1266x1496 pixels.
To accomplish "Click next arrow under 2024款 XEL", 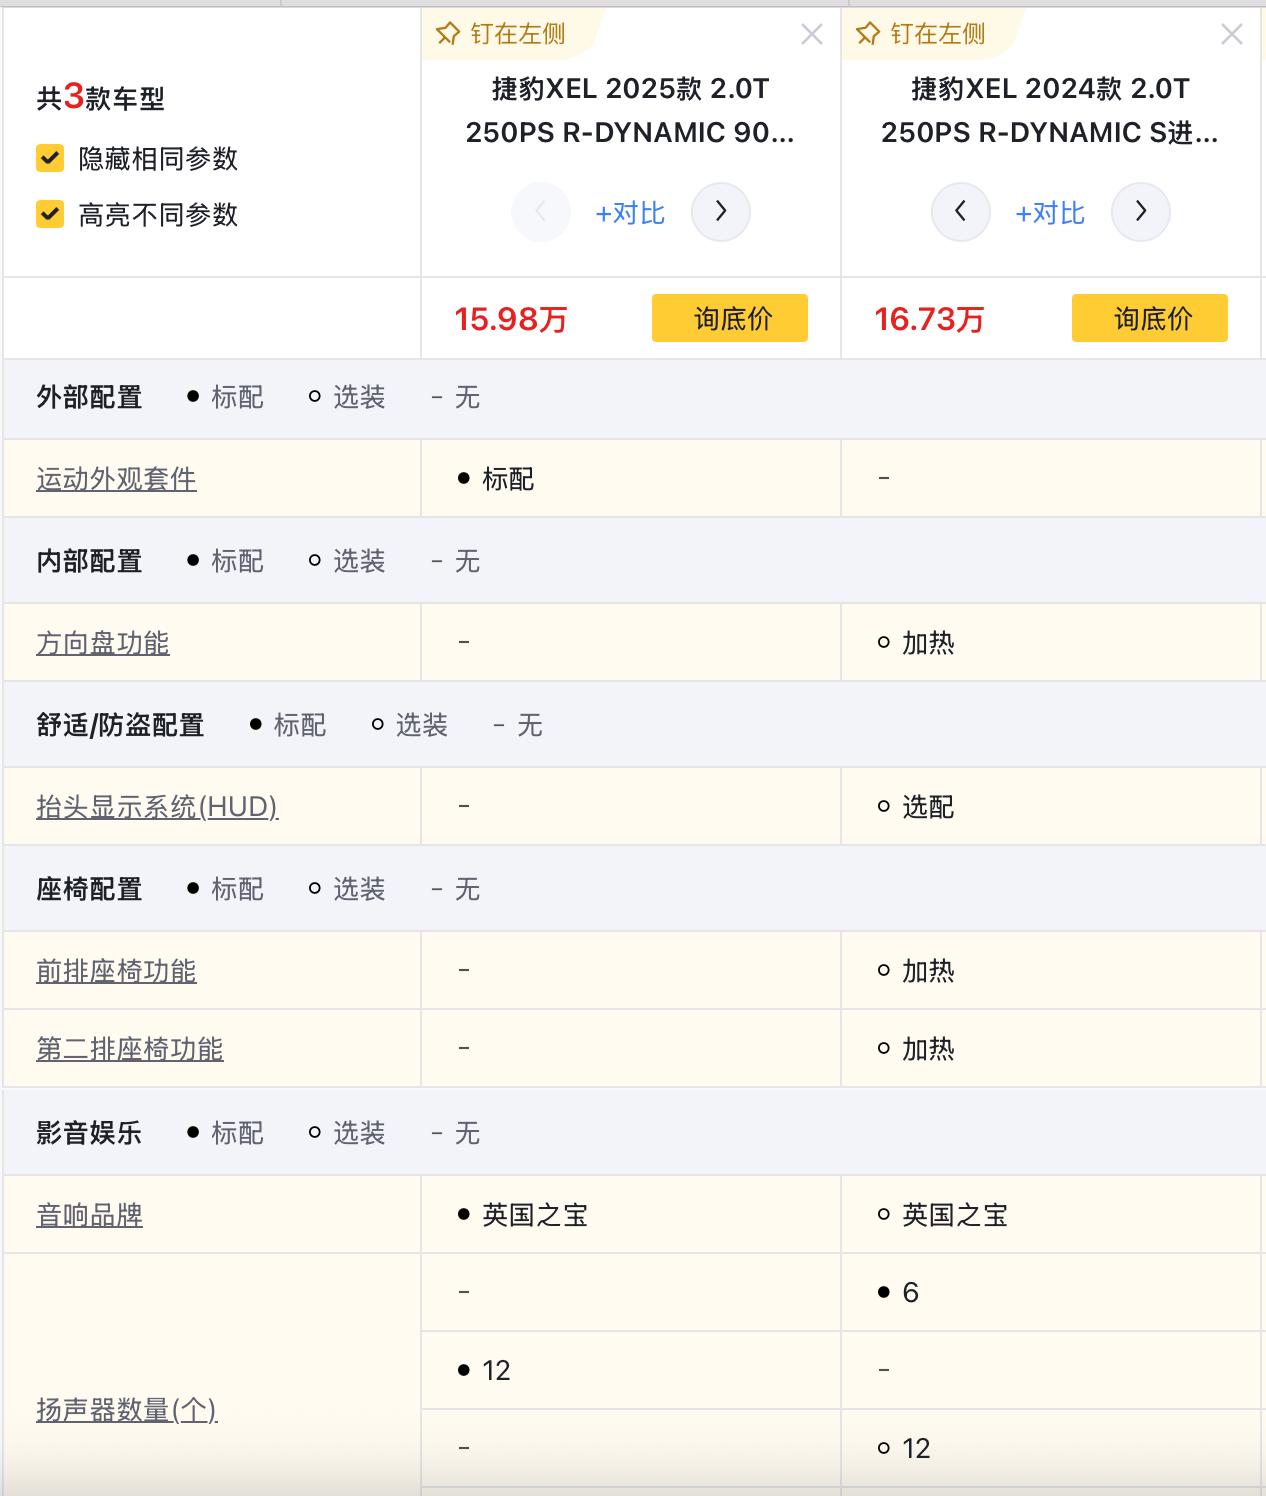I will click(1141, 212).
